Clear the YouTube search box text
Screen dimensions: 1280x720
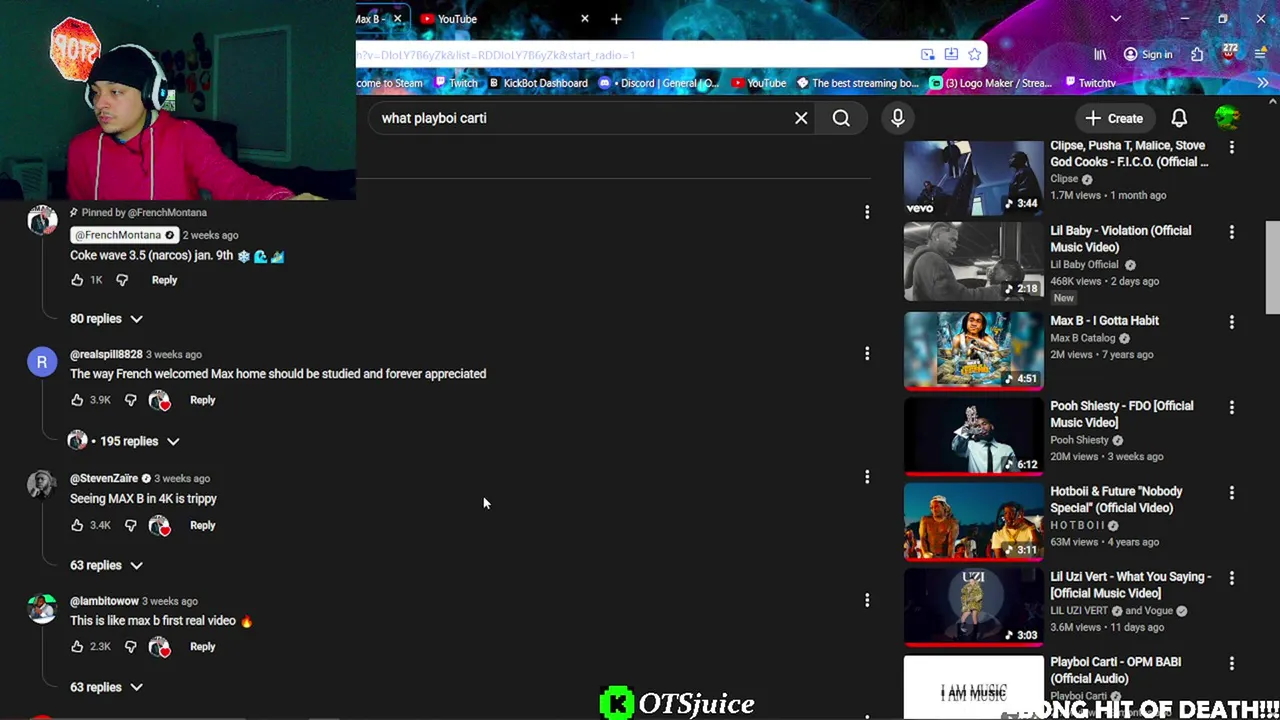click(x=801, y=118)
